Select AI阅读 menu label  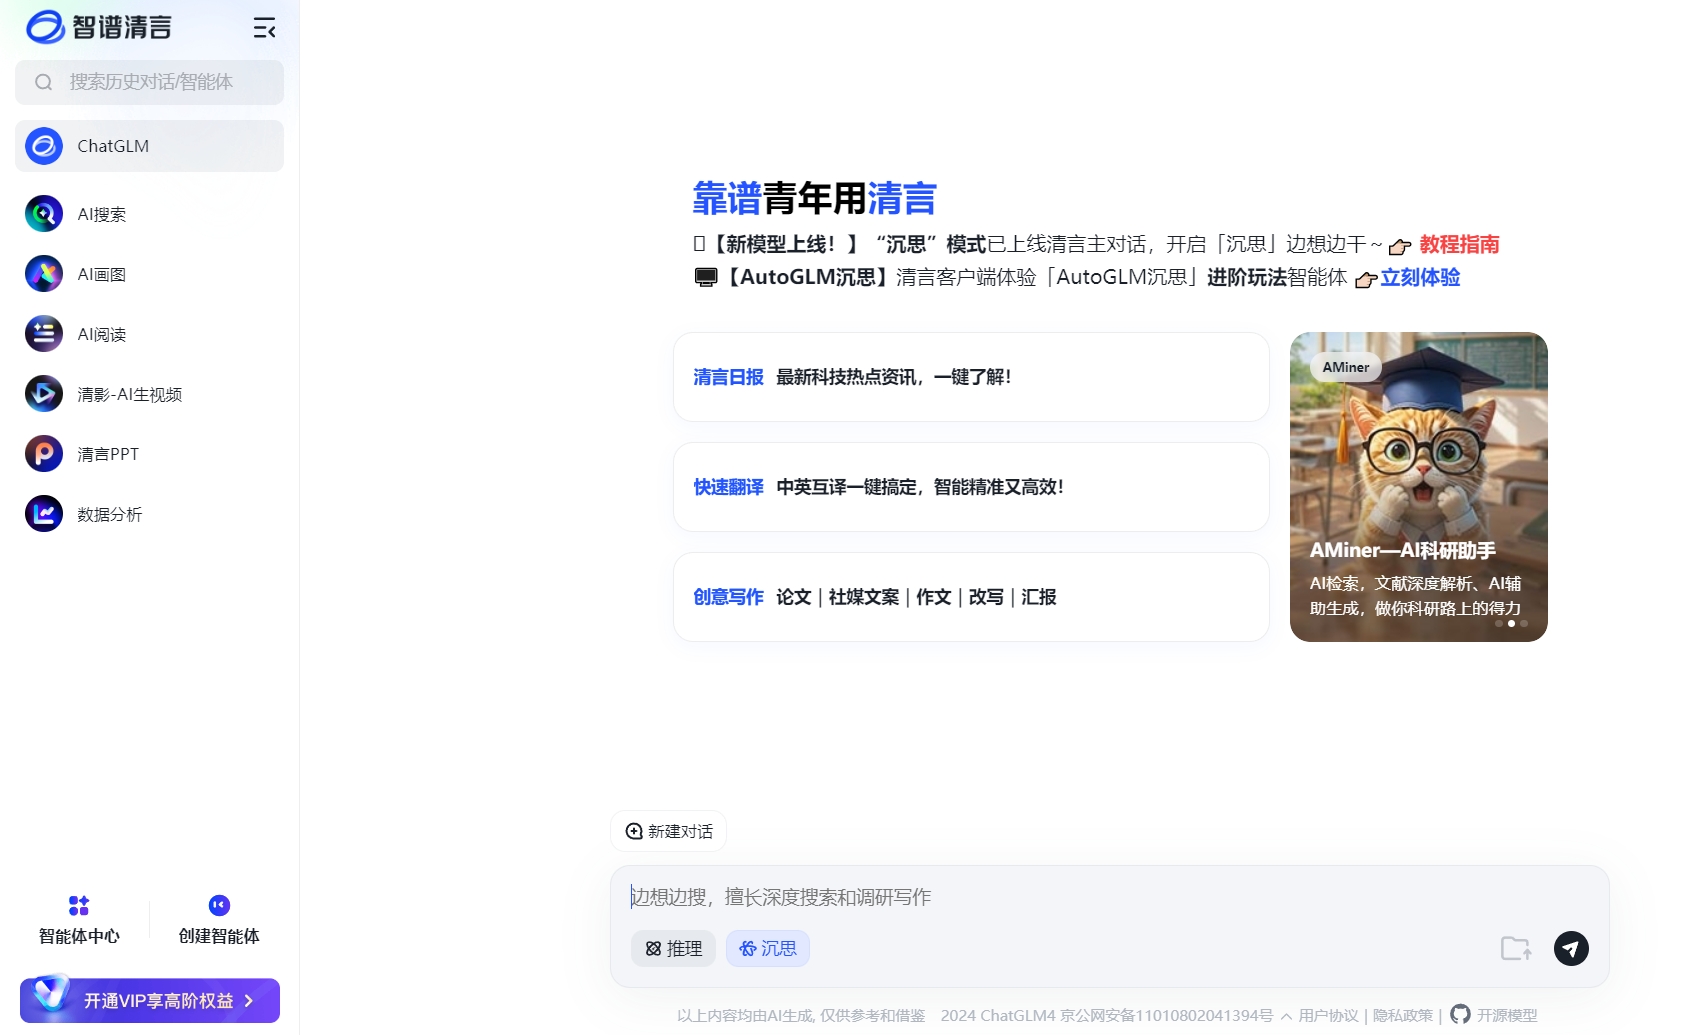[102, 334]
